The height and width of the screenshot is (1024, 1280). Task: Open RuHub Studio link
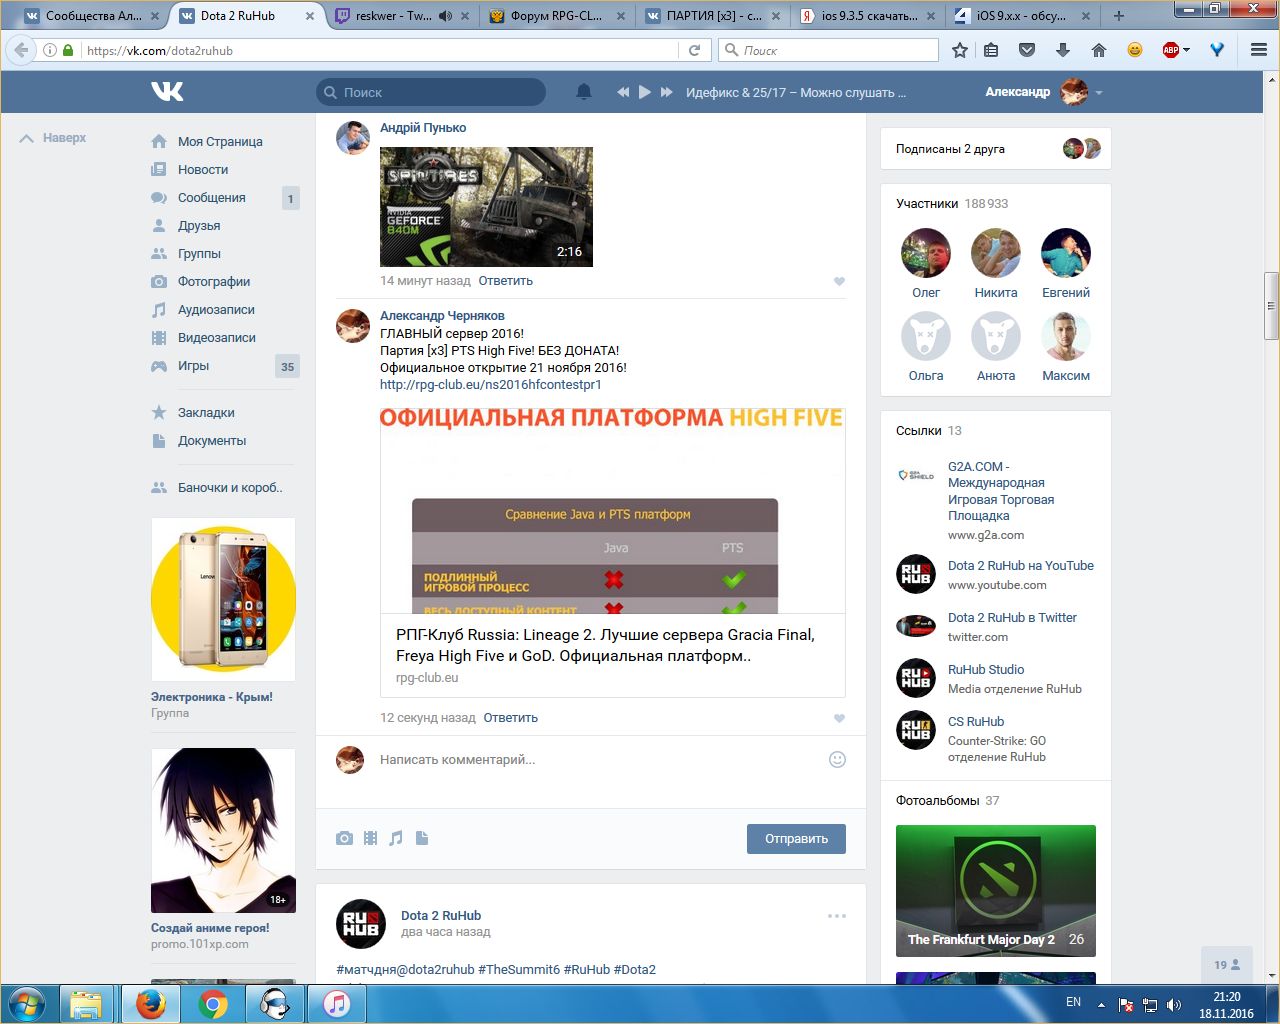coord(986,670)
